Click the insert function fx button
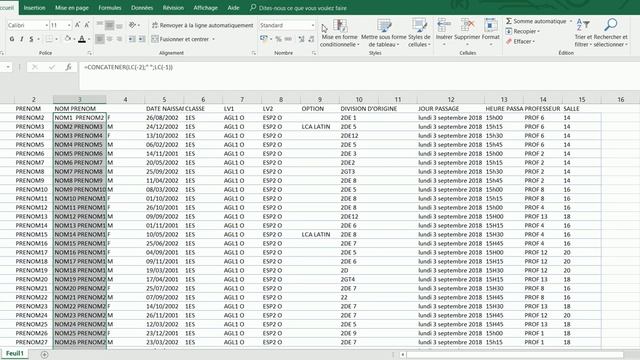 [69, 67]
